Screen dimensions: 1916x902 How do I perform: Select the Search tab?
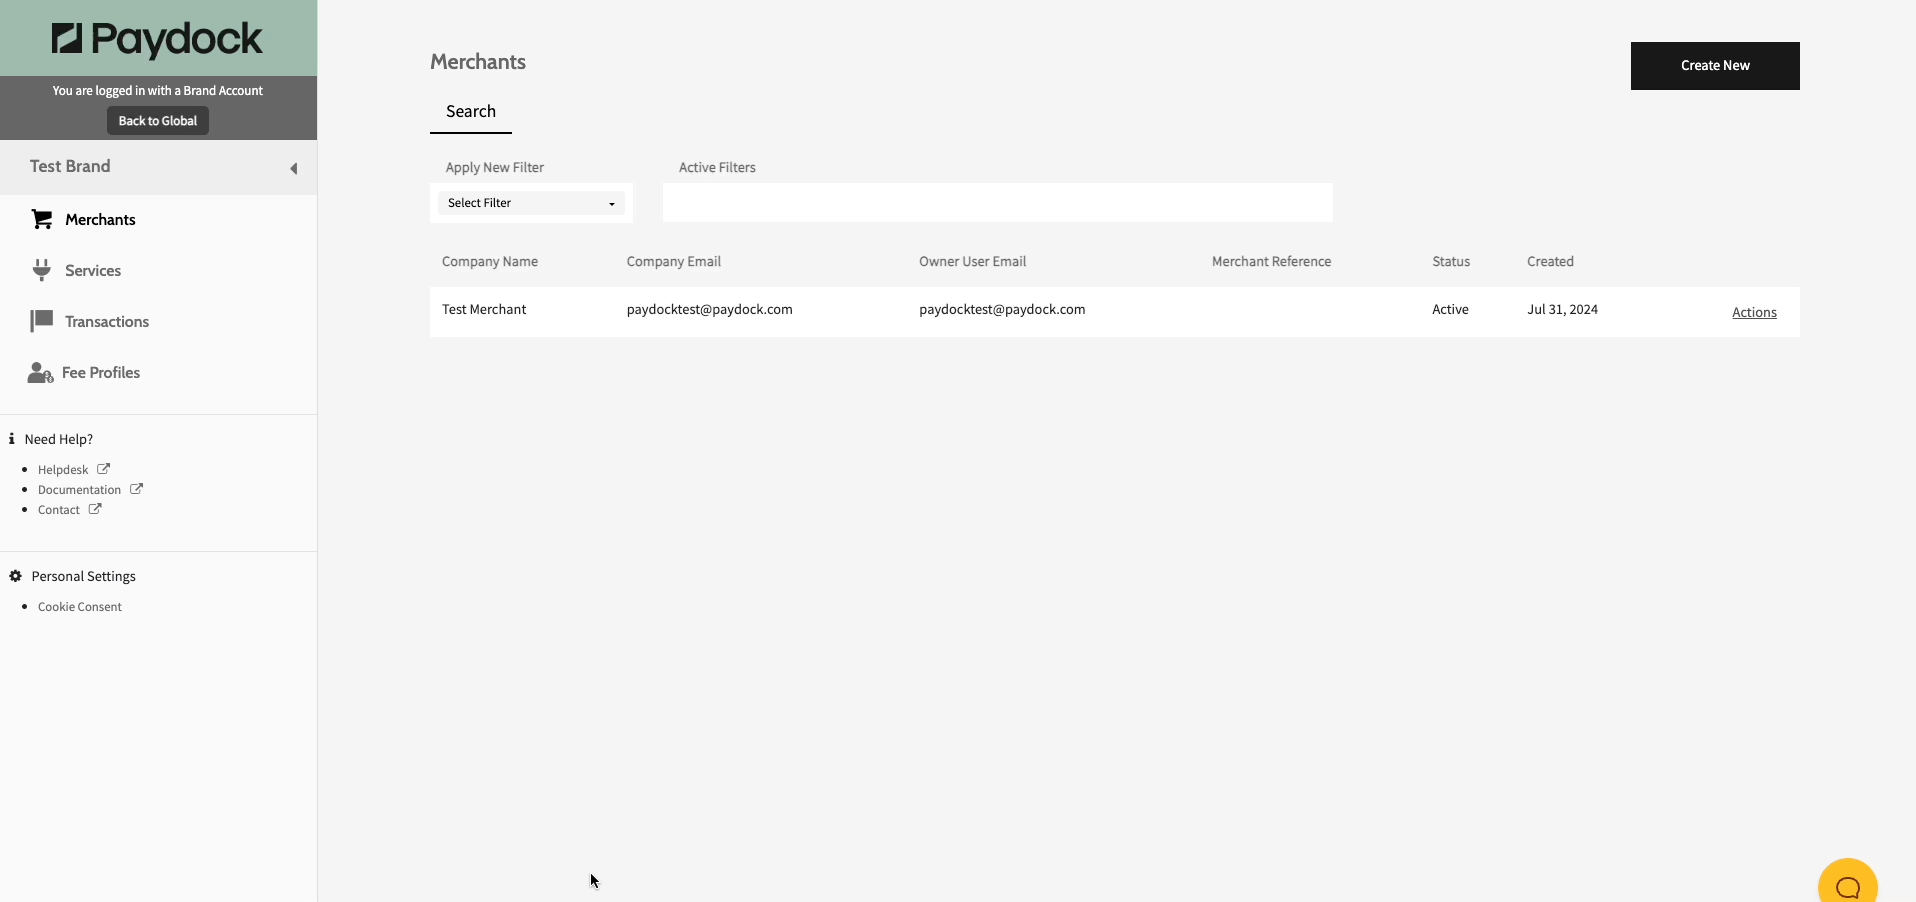[471, 112]
